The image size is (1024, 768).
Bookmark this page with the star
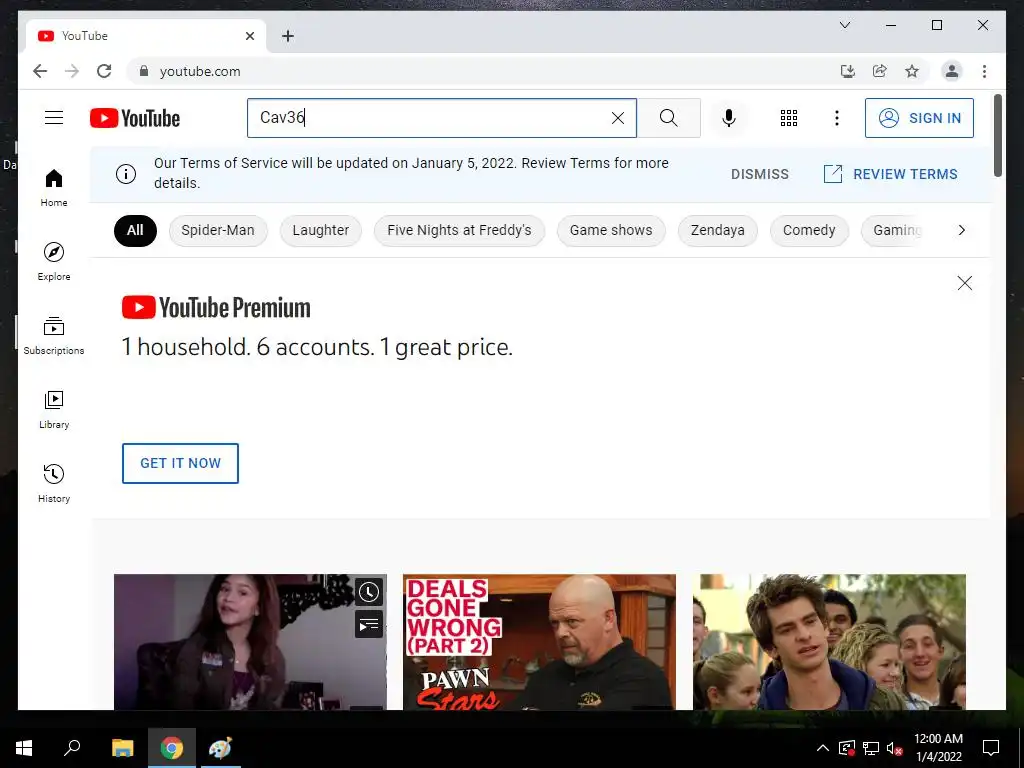coord(912,71)
